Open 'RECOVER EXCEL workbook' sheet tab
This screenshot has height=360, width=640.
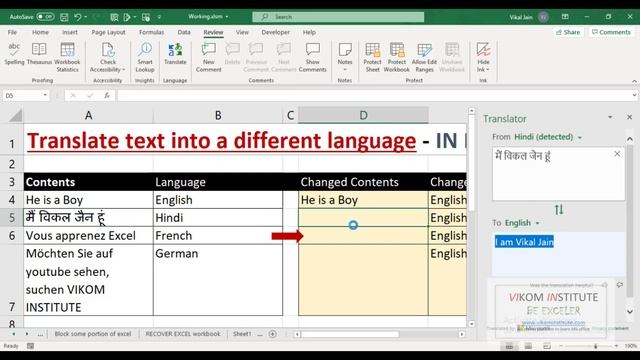coord(183,334)
